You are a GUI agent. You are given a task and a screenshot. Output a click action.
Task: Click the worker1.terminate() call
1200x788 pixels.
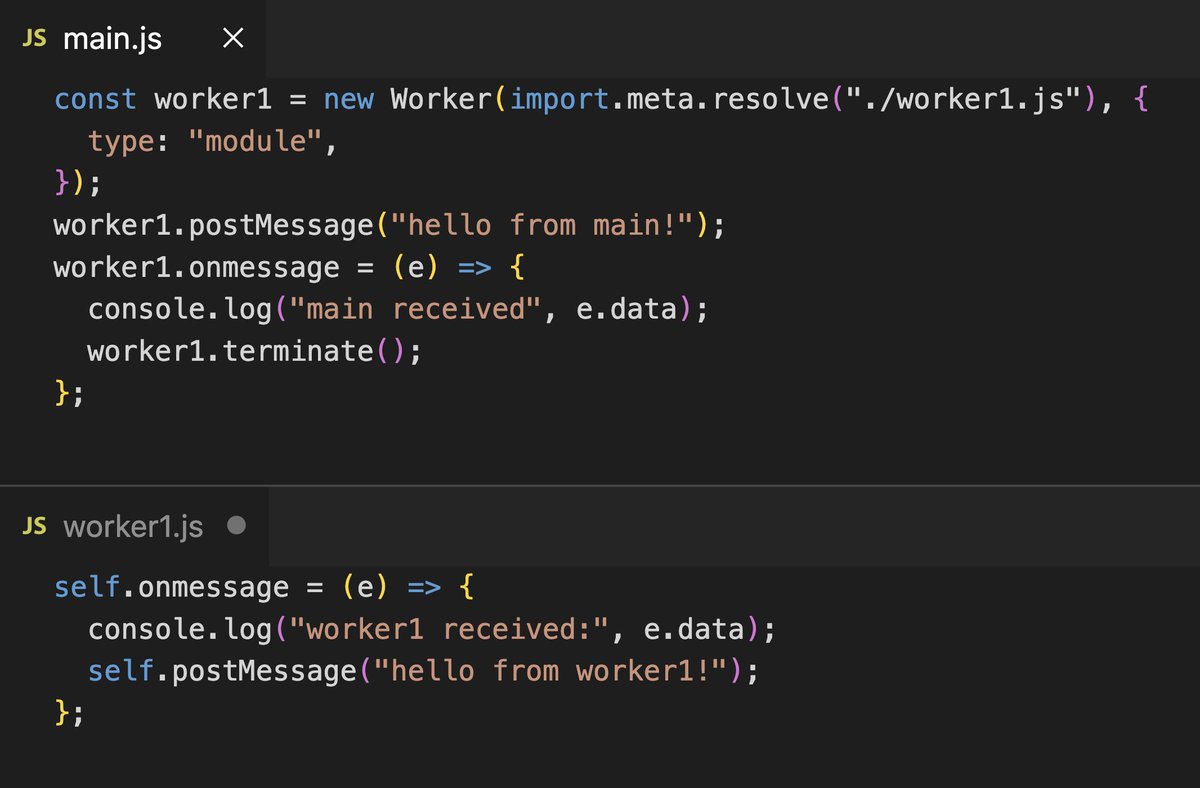254,352
